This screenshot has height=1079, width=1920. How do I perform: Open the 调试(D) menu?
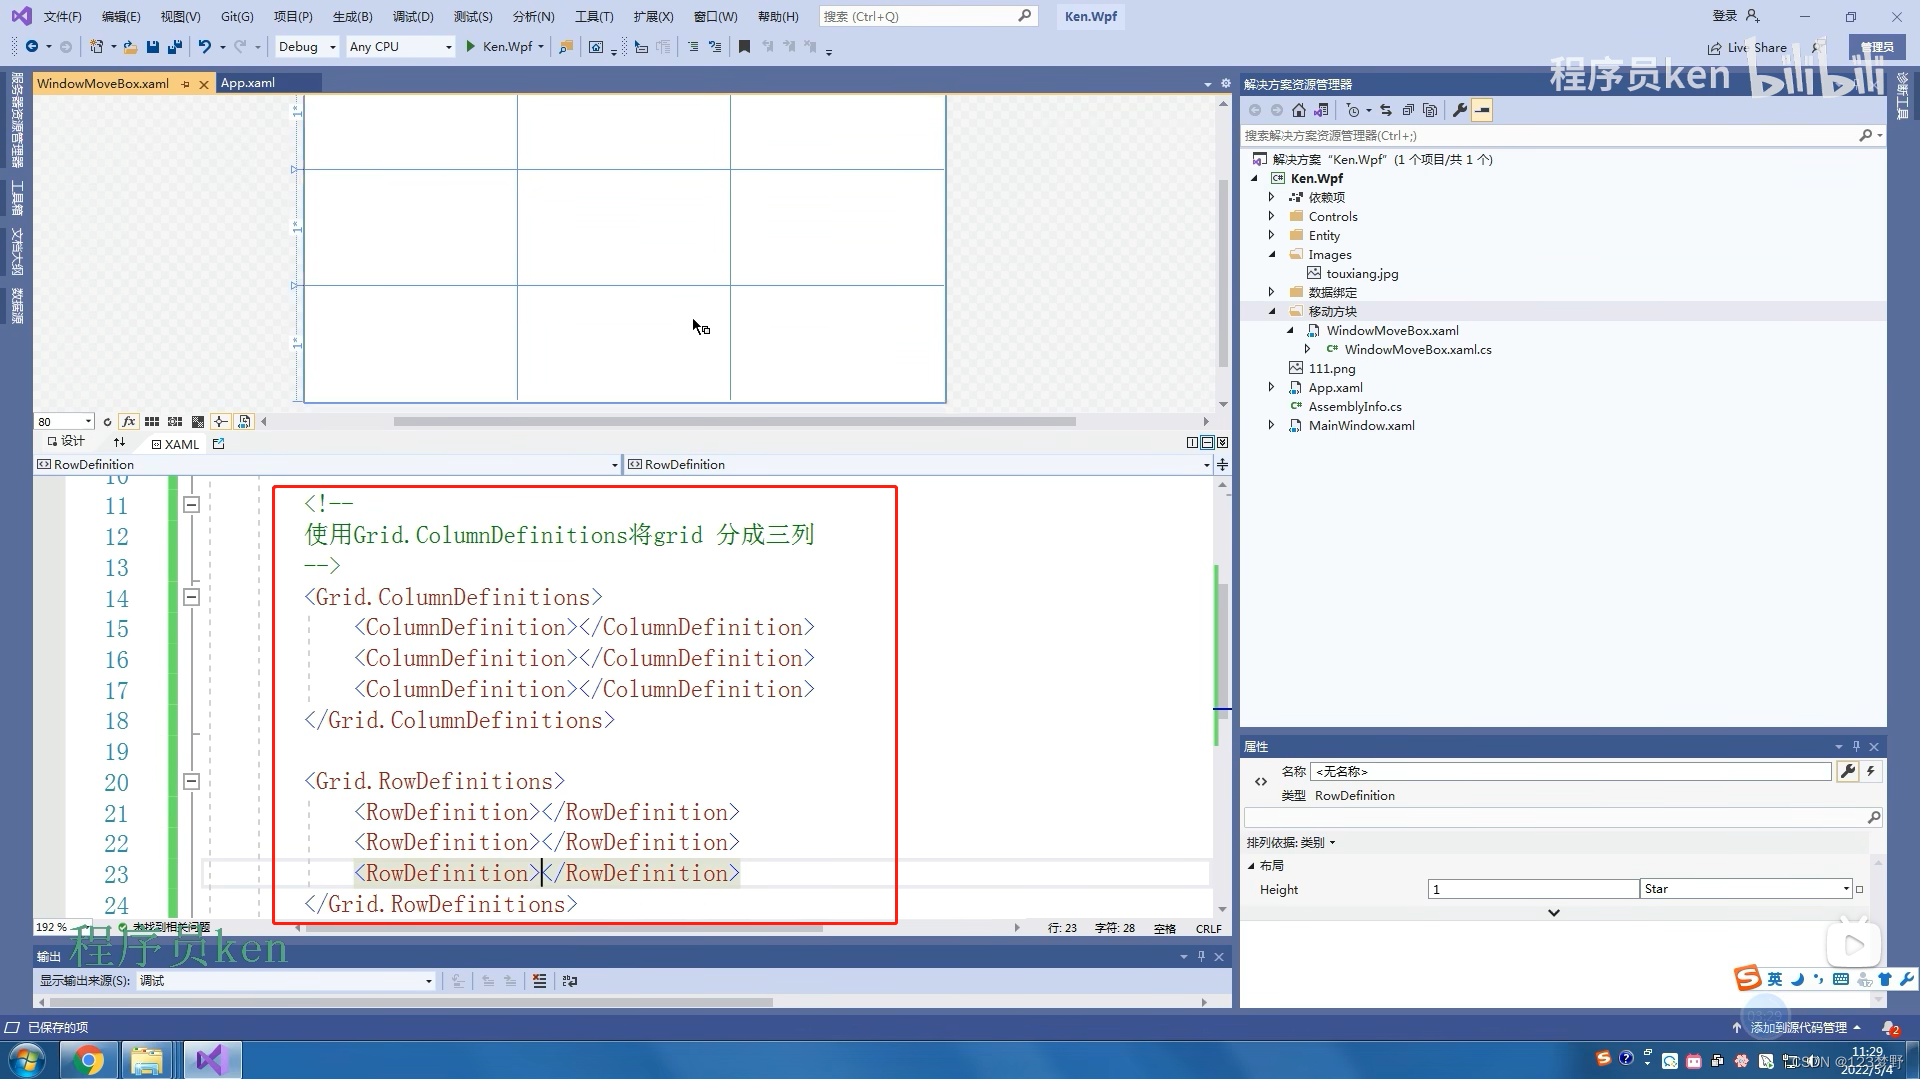tap(413, 17)
